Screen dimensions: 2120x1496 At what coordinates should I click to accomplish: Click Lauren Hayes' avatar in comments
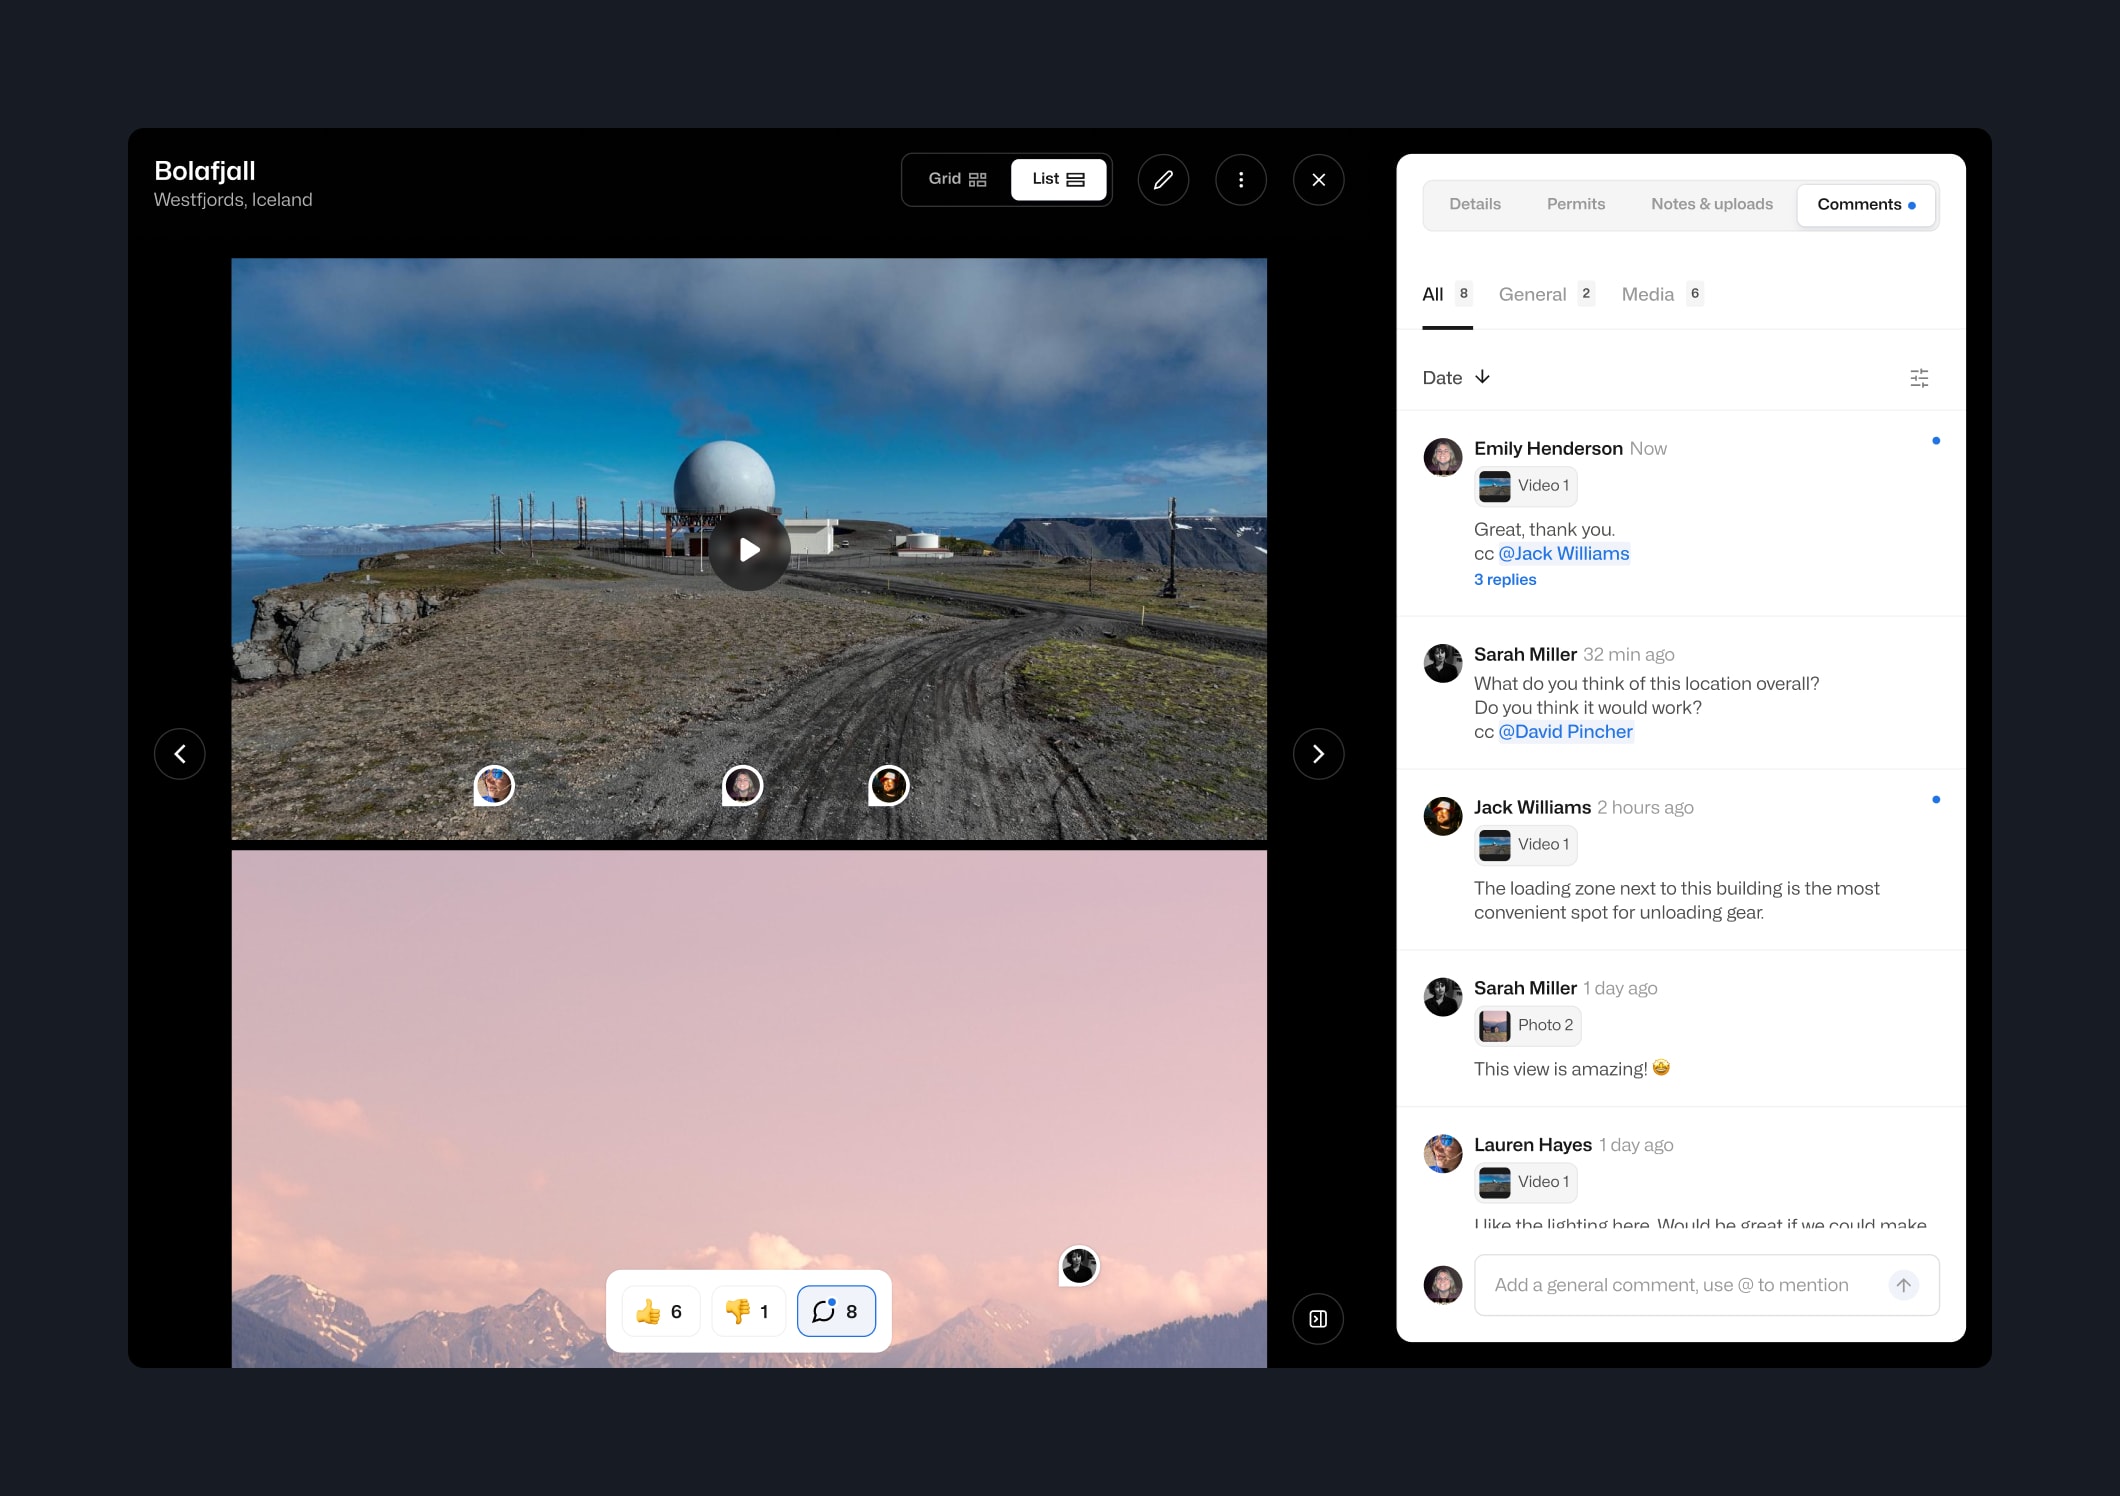[1443, 1153]
